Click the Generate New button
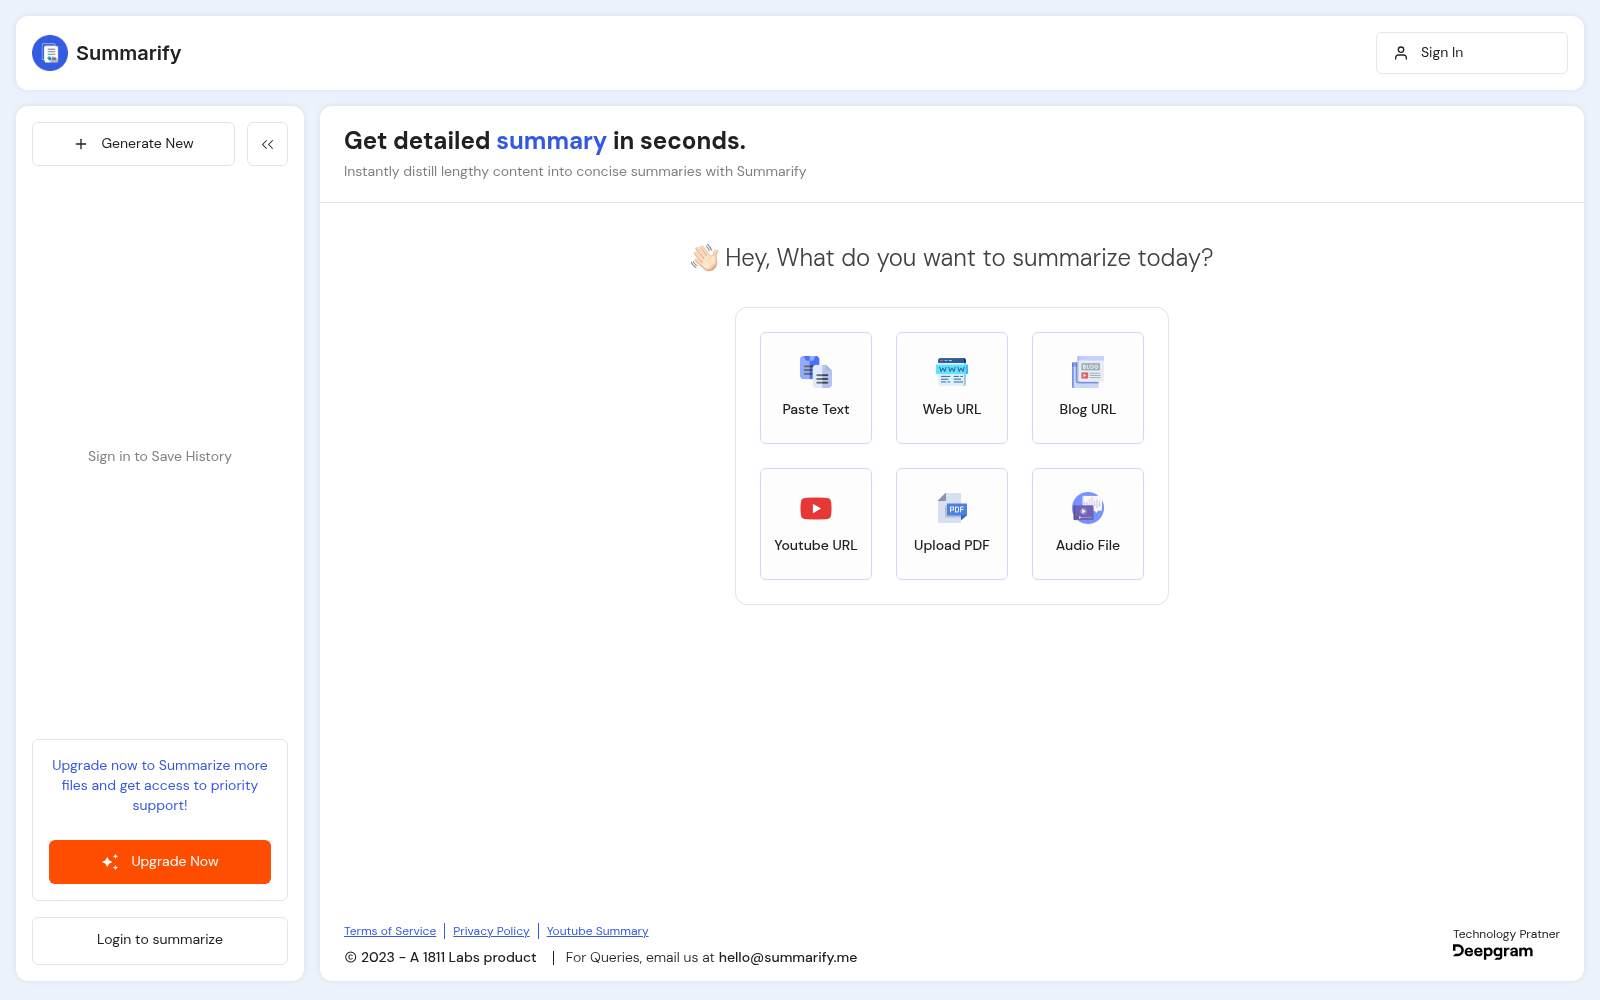Image resolution: width=1600 pixels, height=1000 pixels. point(133,144)
